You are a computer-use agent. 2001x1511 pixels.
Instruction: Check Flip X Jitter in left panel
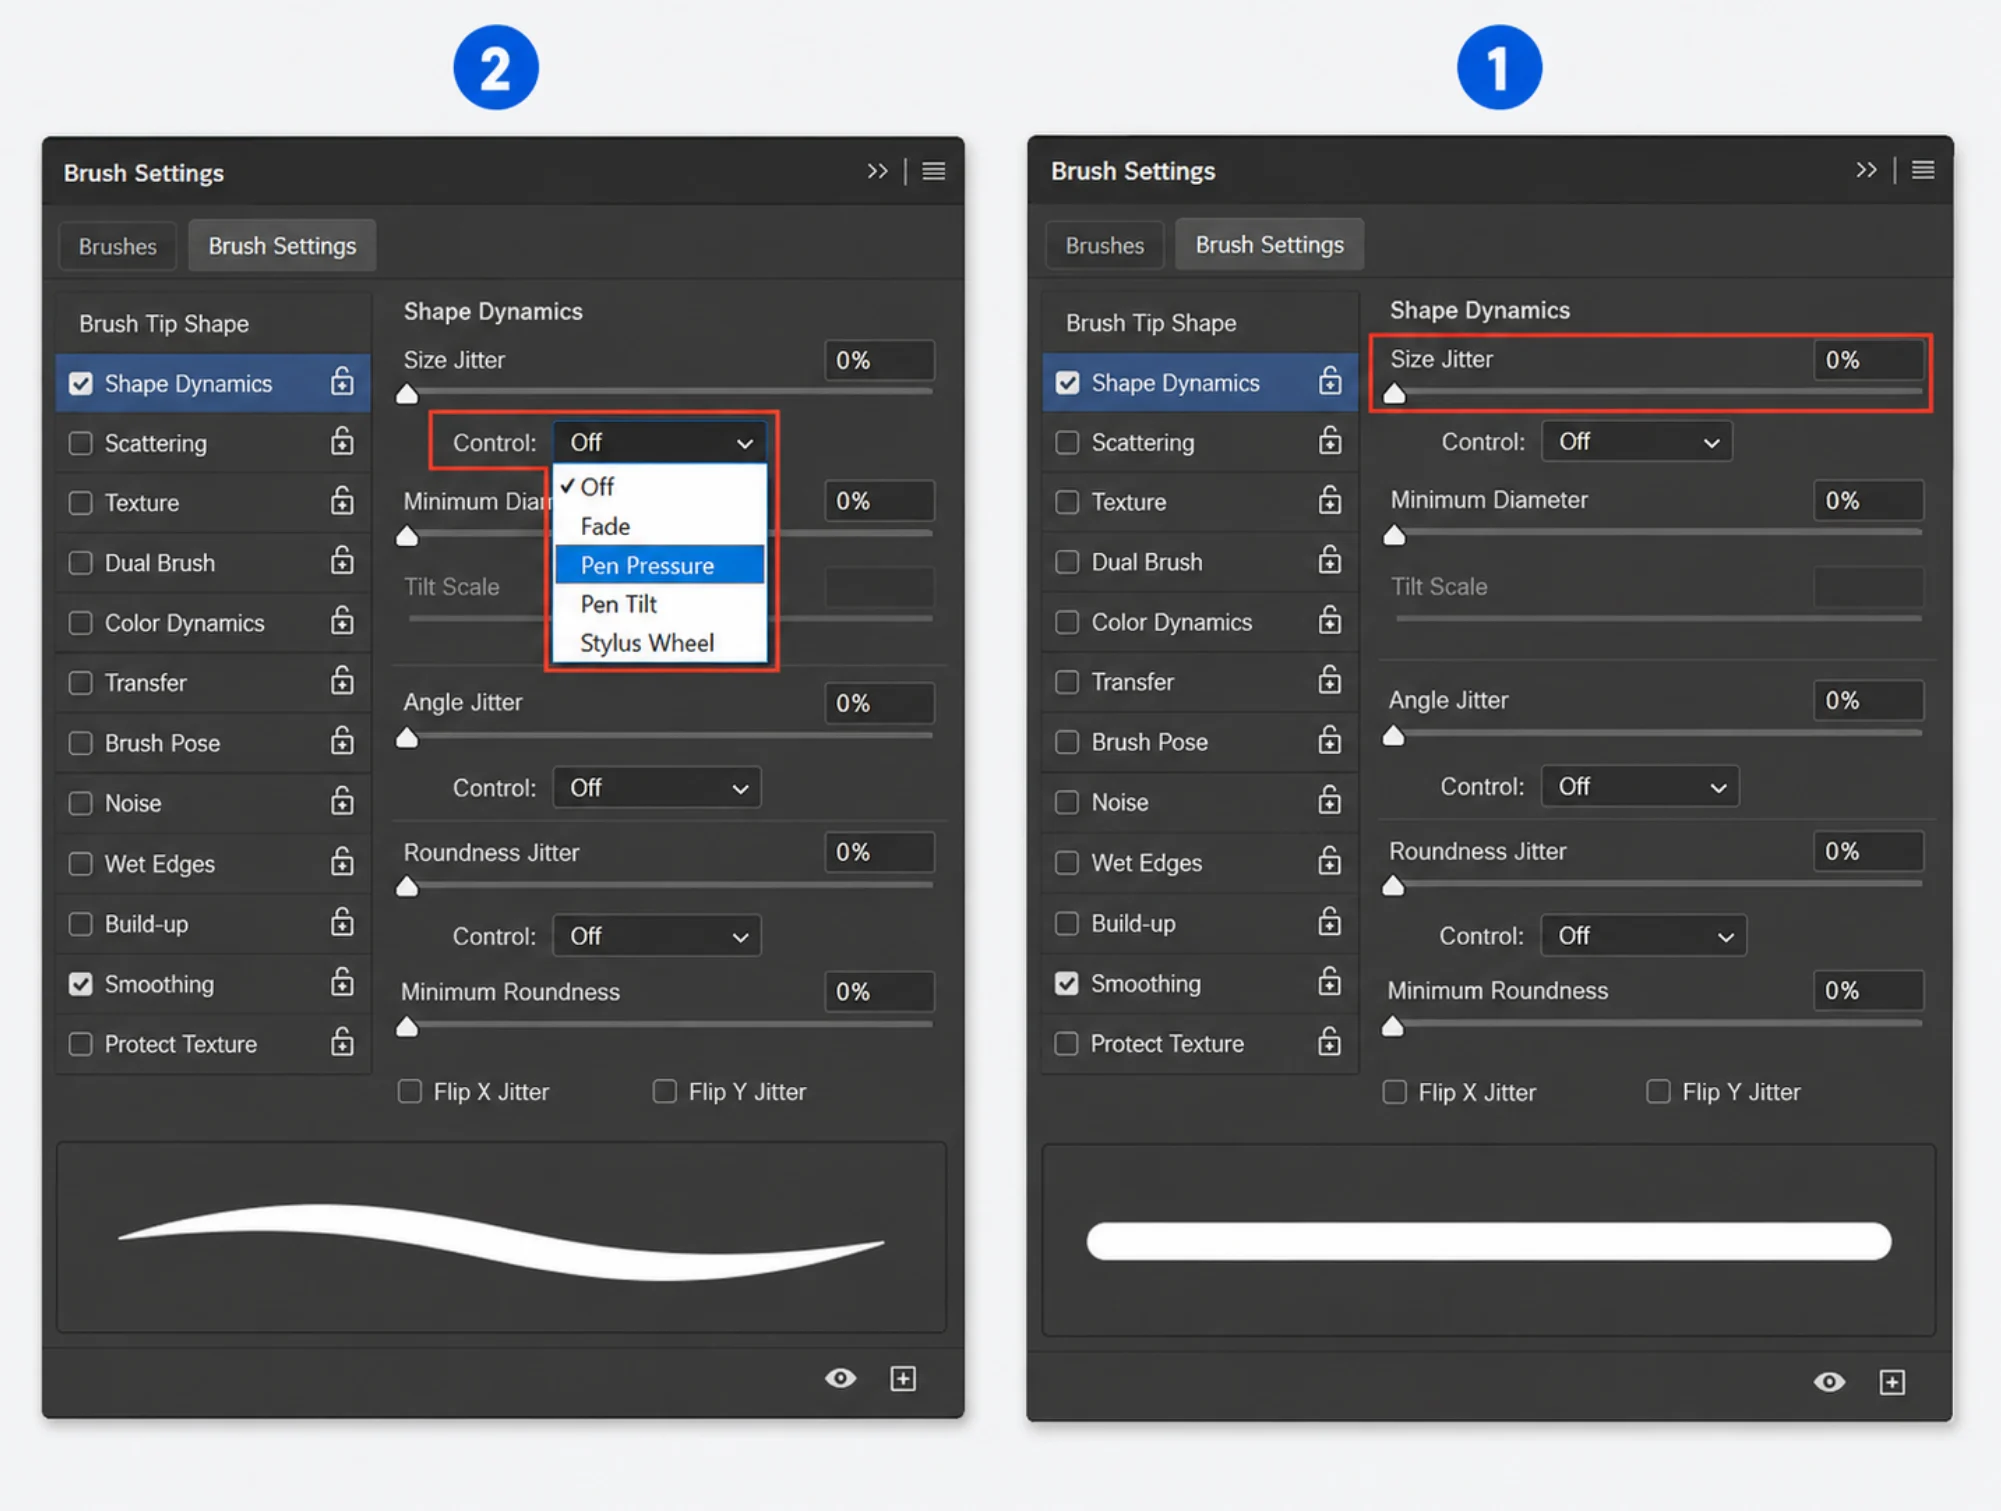click(x=410, y=1091)
